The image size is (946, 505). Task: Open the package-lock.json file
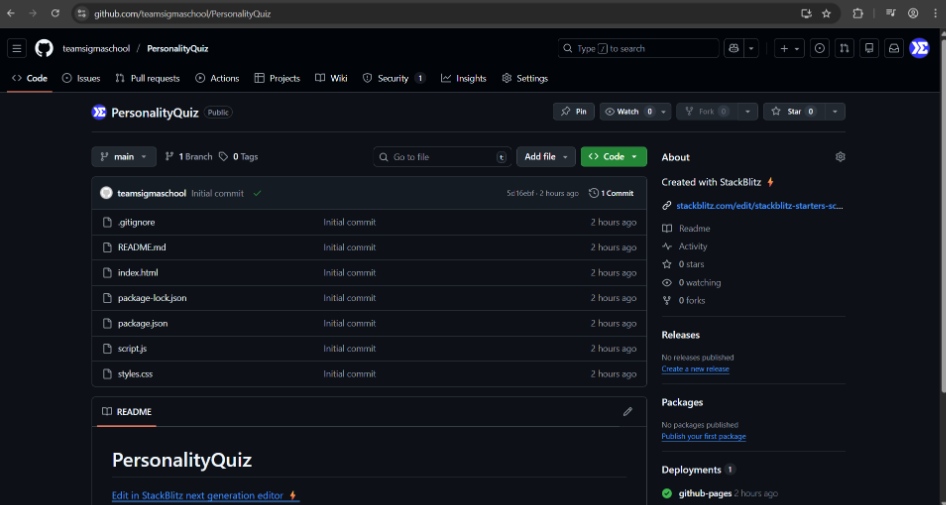[x=152, y=298]
